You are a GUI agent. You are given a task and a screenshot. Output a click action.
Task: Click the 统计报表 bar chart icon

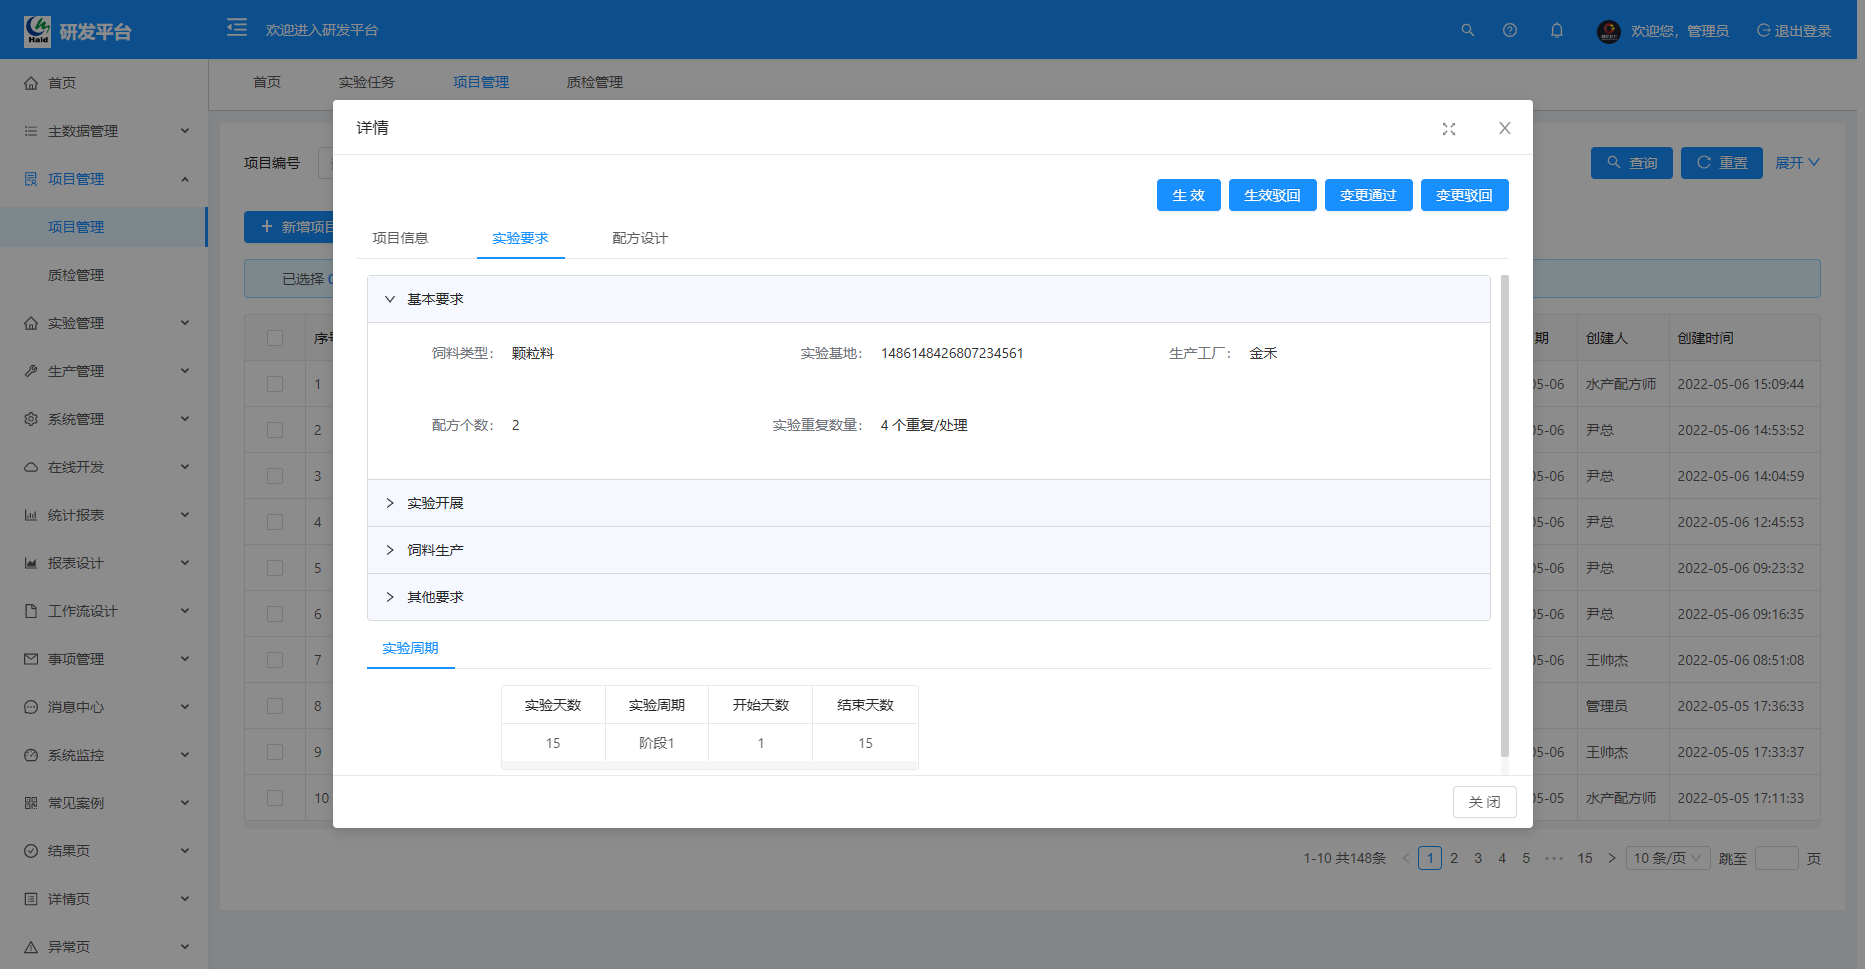pyautogui.click(x=31, y=515)
